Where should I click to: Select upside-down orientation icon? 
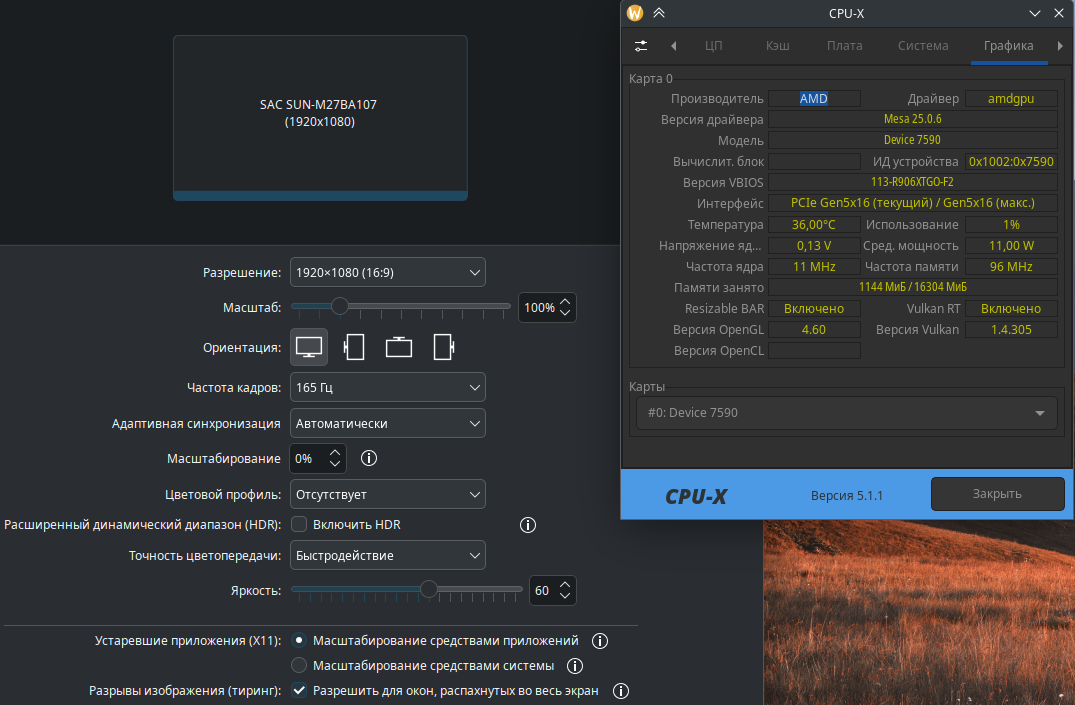[399, 347]
